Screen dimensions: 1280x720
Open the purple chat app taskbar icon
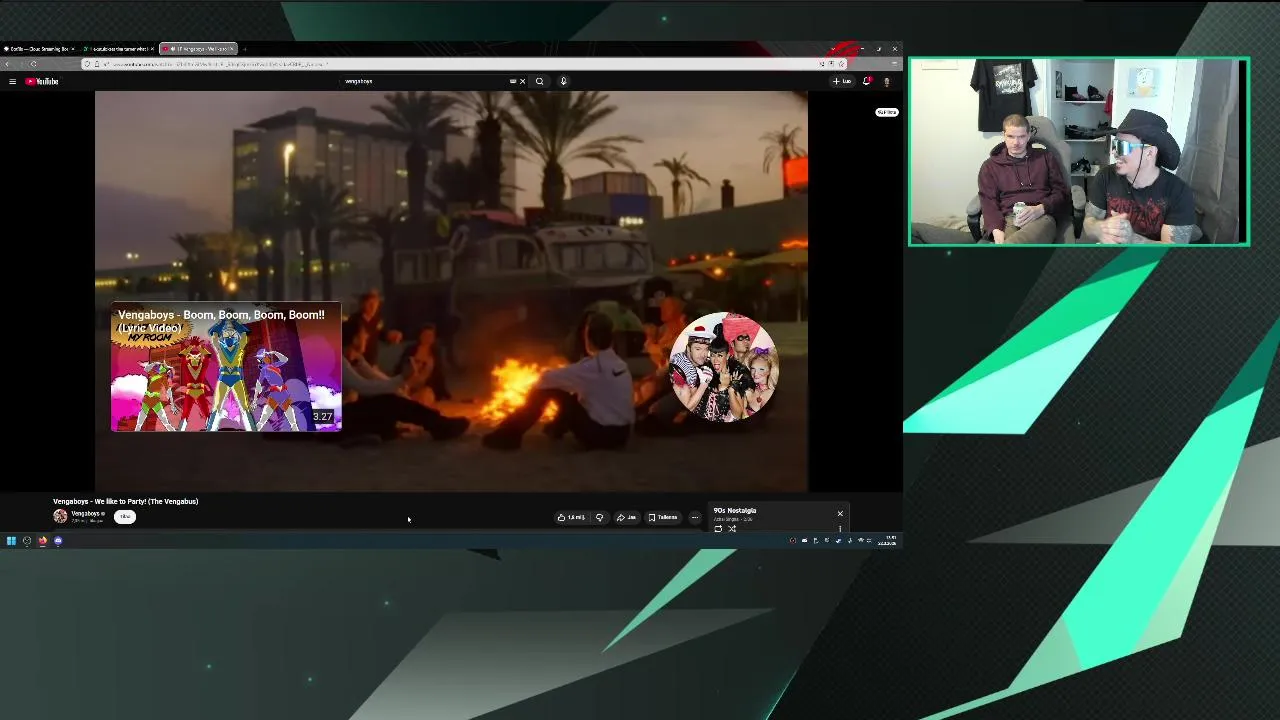[x=58, y=541]
